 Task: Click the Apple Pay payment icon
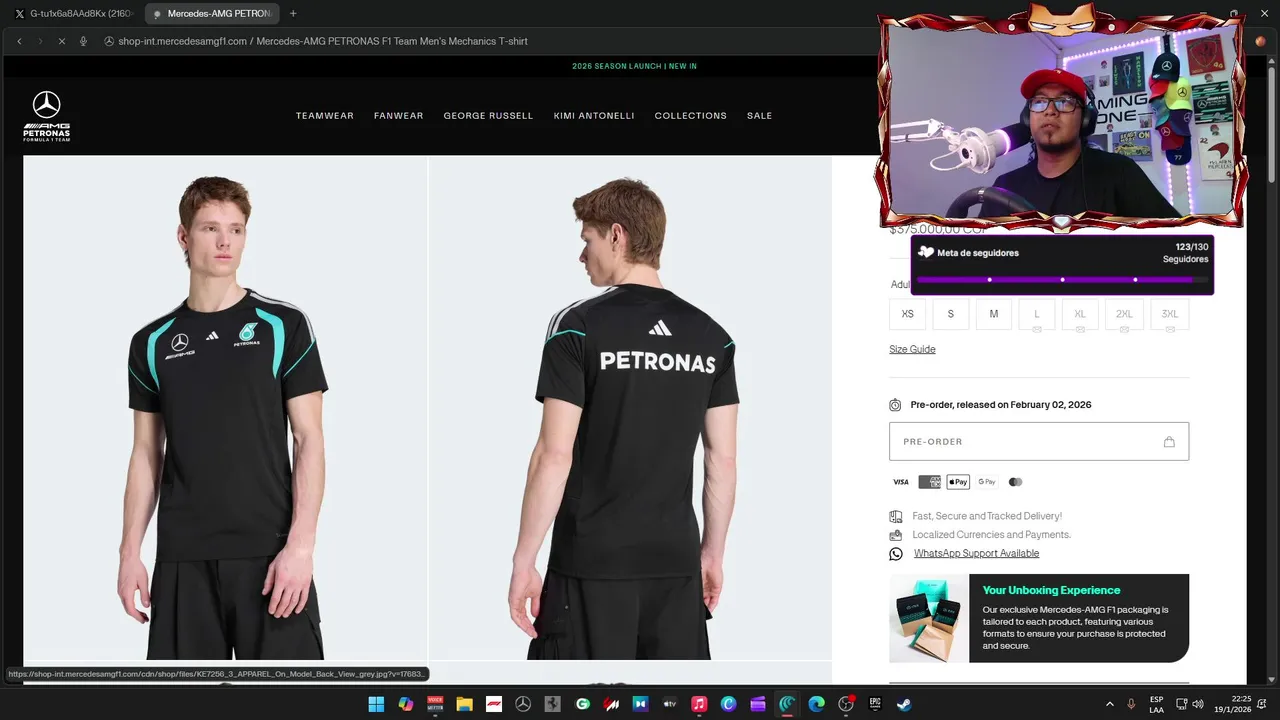958,482
